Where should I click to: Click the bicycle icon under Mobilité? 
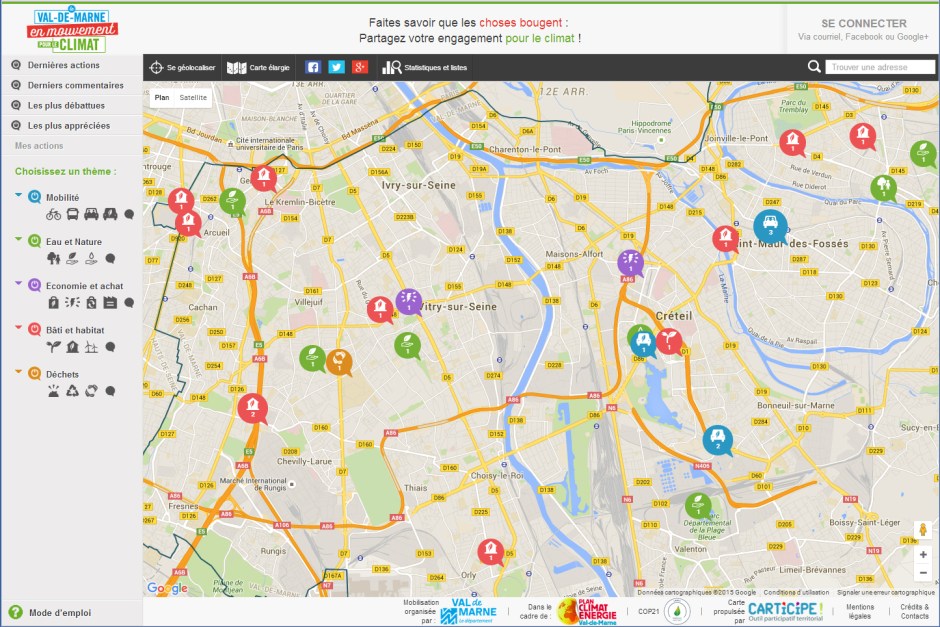[x=54, y=214]
